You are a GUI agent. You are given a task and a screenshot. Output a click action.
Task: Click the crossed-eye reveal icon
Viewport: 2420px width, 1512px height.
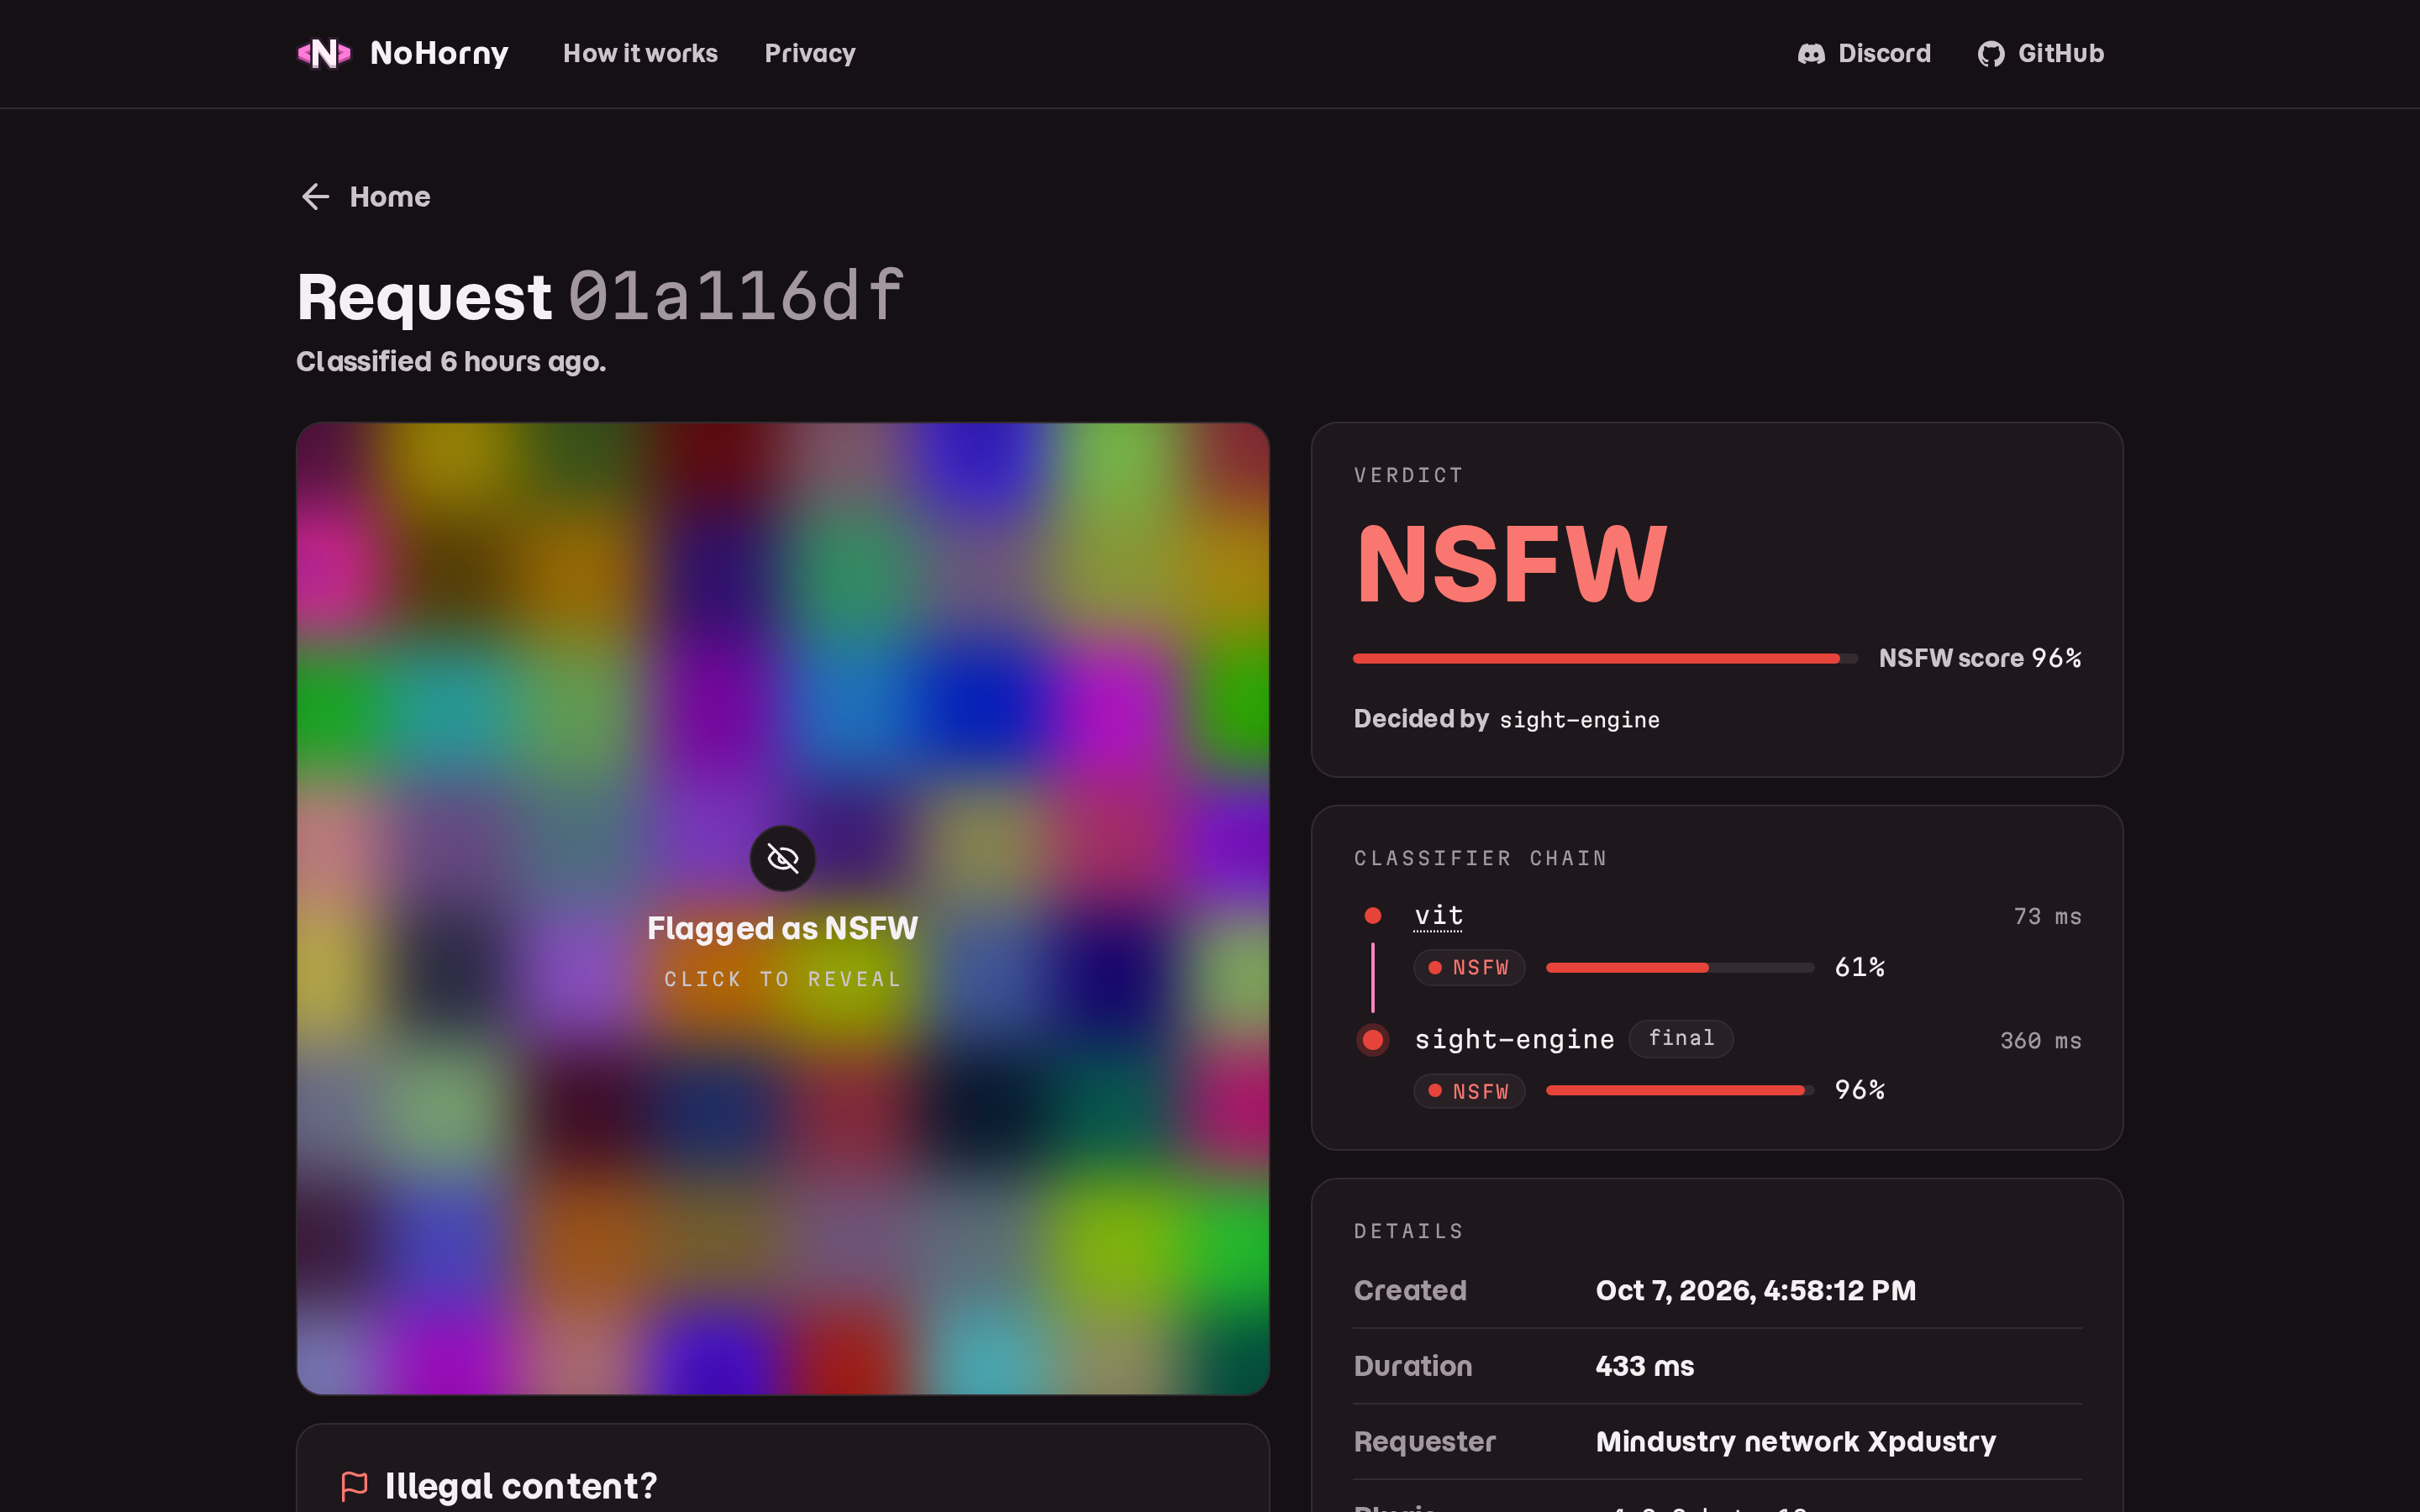pyautogui.click(x=783, y=858)
